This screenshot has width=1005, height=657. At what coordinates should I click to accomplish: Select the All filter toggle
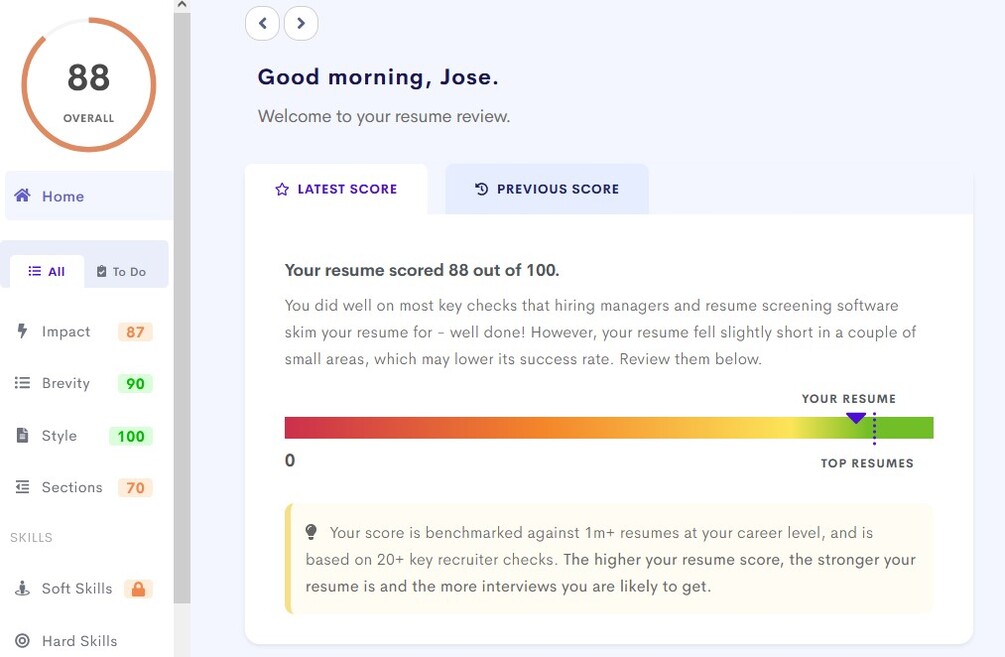[x=47, y=271]
